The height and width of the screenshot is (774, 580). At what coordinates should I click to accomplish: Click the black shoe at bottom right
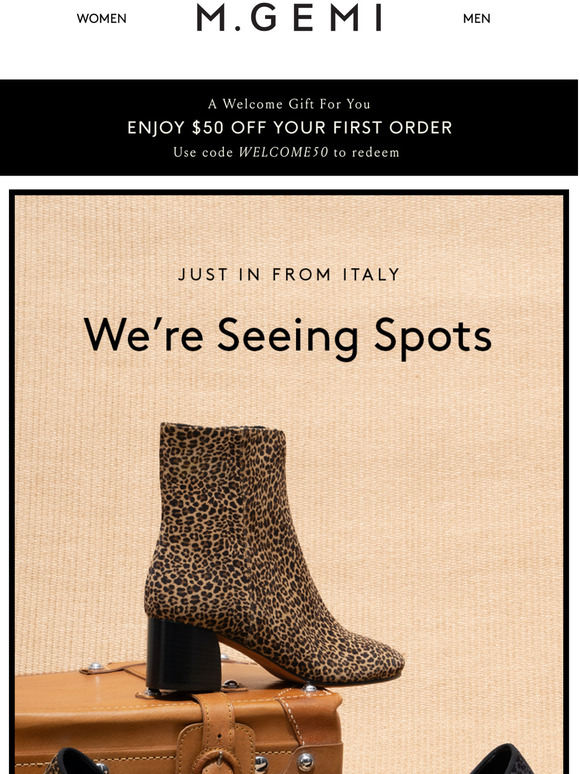click(501, 760)
